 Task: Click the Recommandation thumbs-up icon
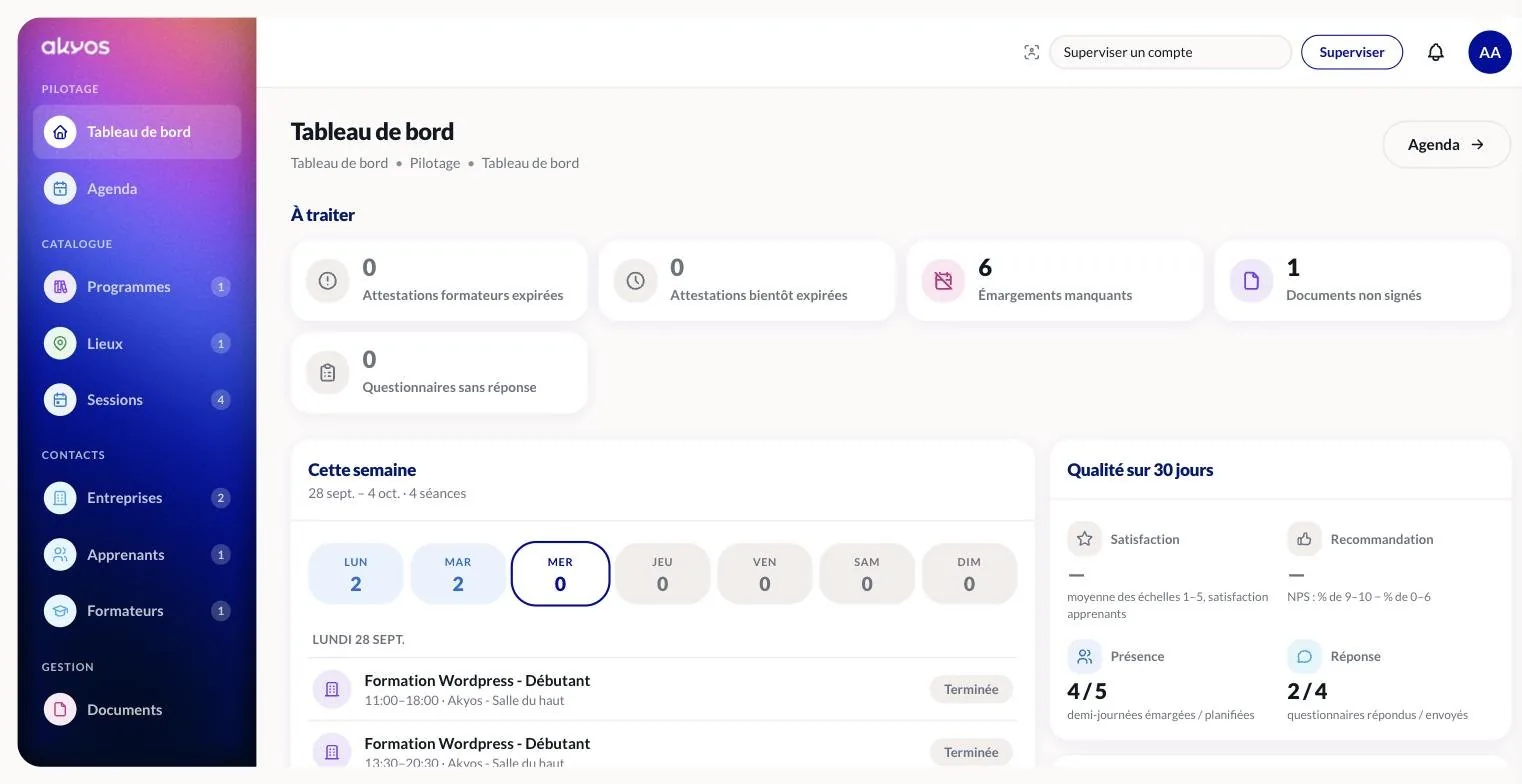tap(1304, 539)
